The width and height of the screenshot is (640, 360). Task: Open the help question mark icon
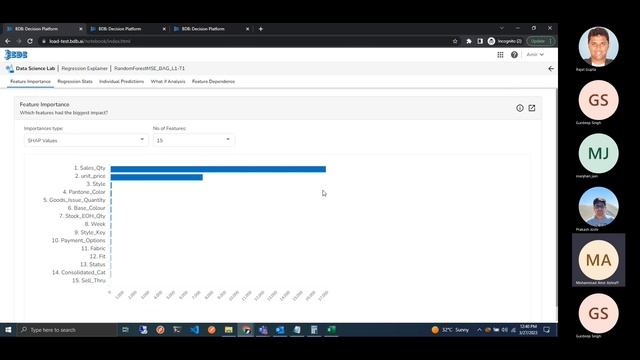pos(514,55)
